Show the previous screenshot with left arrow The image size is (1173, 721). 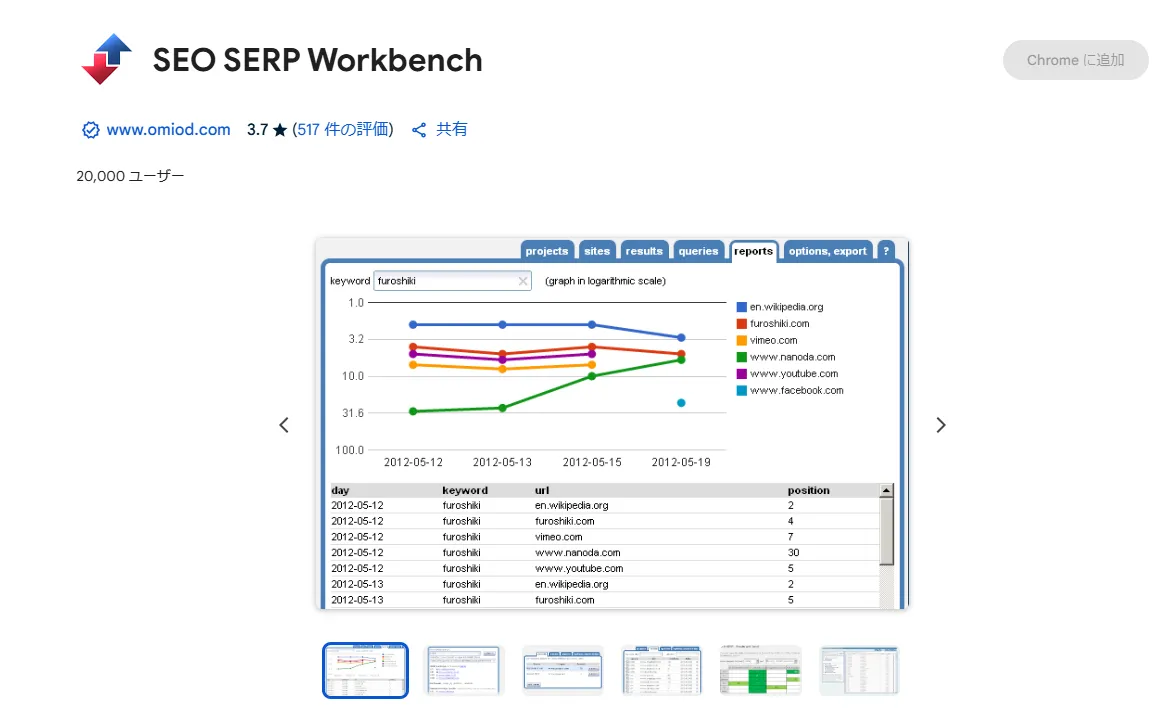(284, 425)
